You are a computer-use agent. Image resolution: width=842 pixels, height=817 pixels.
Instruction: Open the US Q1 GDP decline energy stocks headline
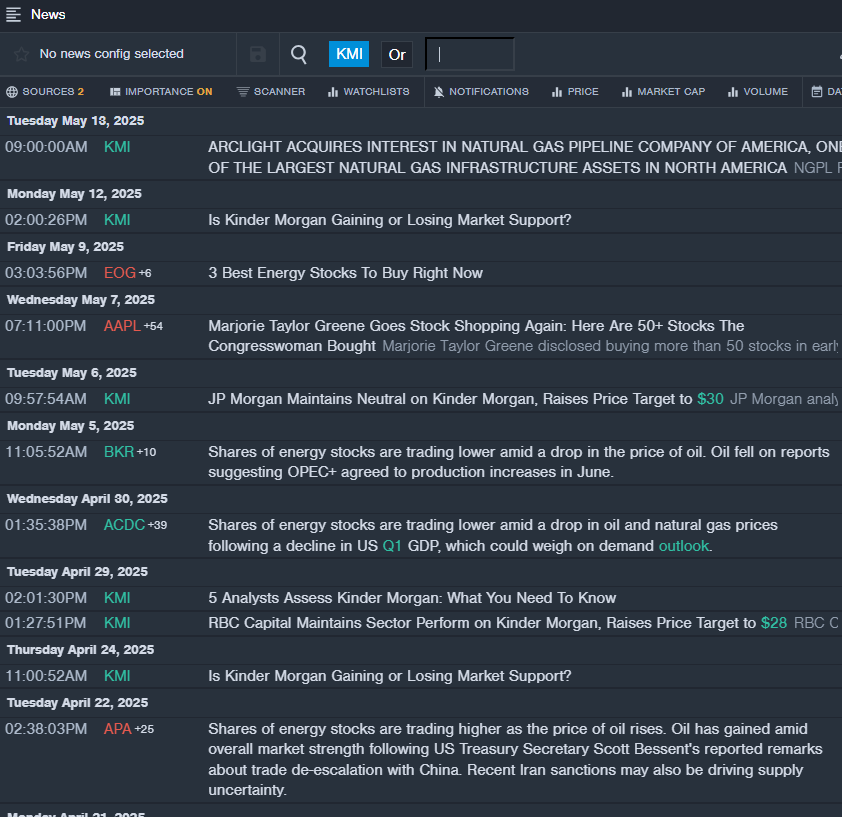(x=493, y=536)
